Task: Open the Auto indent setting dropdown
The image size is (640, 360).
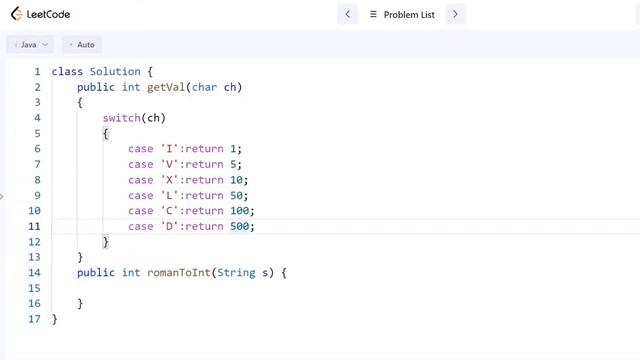Action: pos(82,45)
